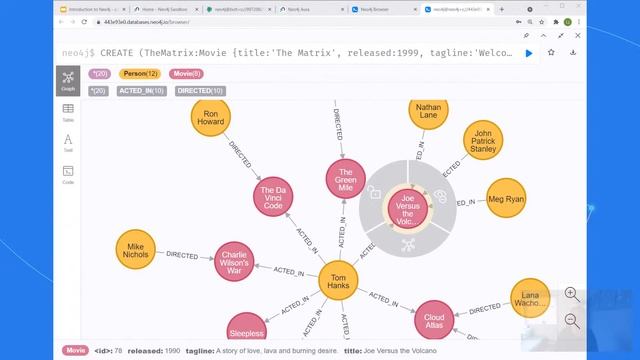Expand child relationships of Joe Versus node

click(x=408, y=245)
